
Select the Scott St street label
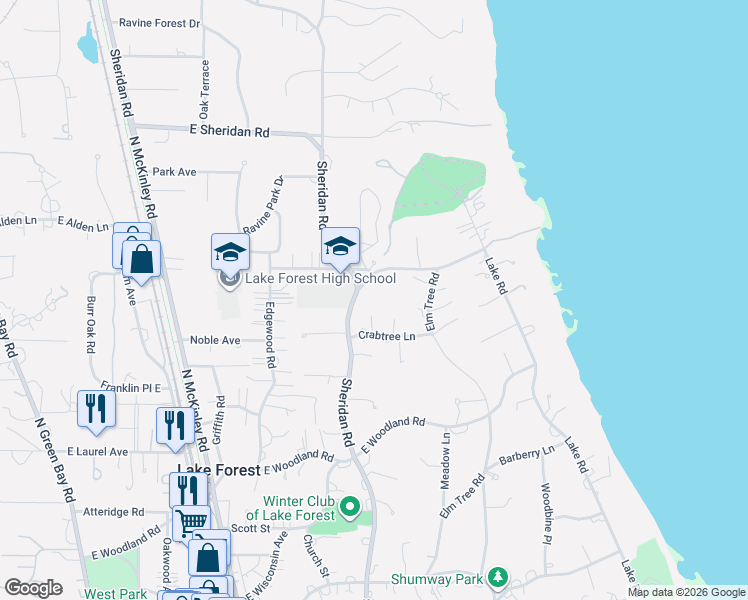tap(250, 528)
